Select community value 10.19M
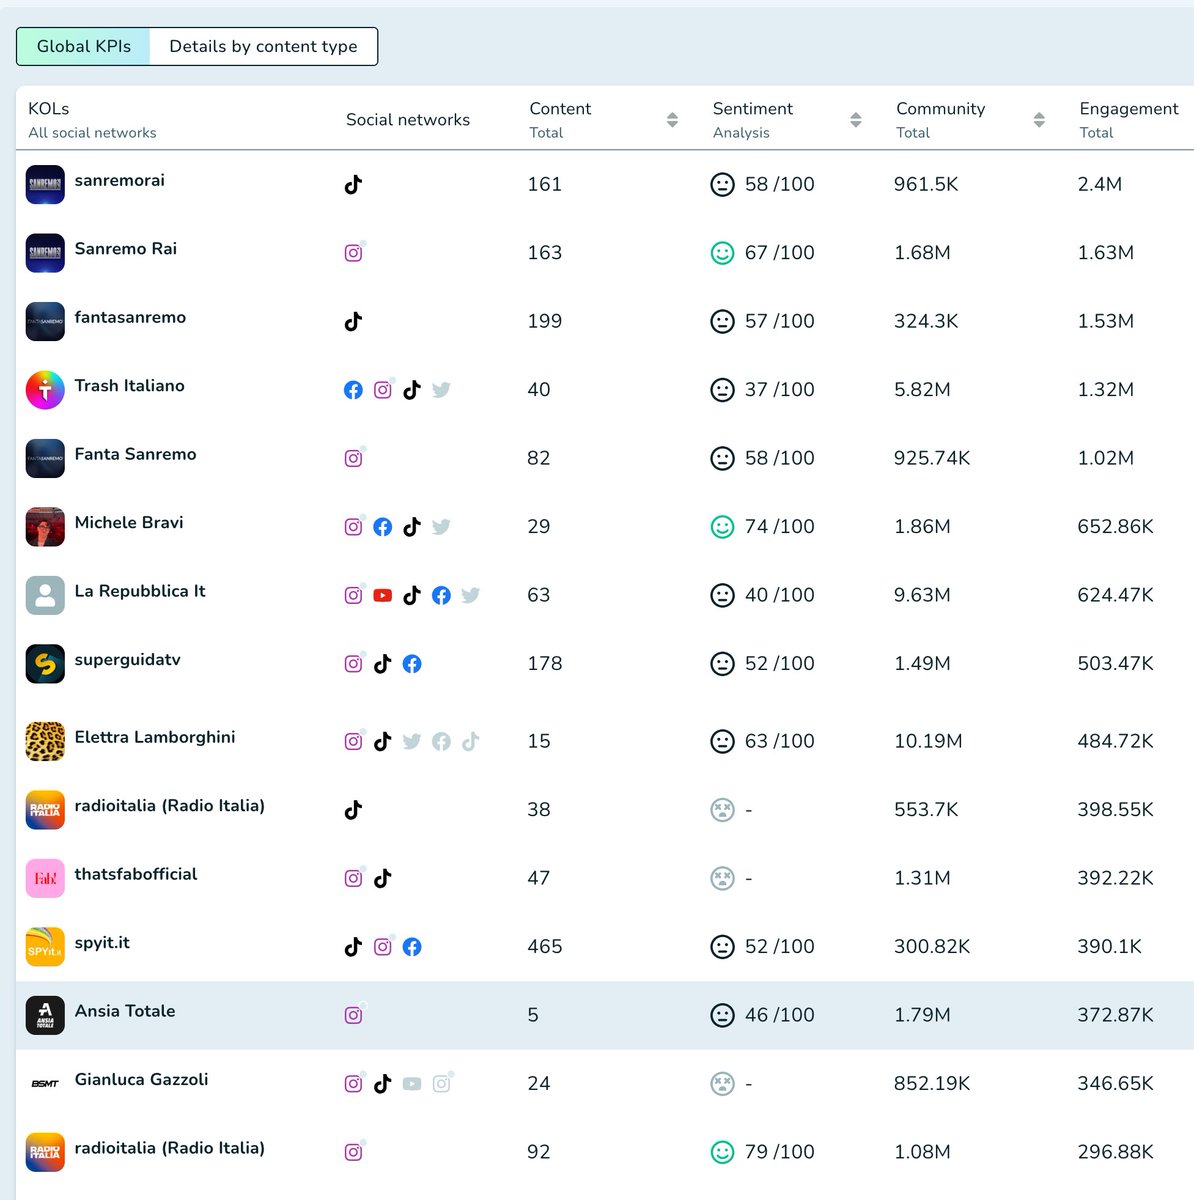This screenshot has width=1194, height=1200. pos(928,741)
